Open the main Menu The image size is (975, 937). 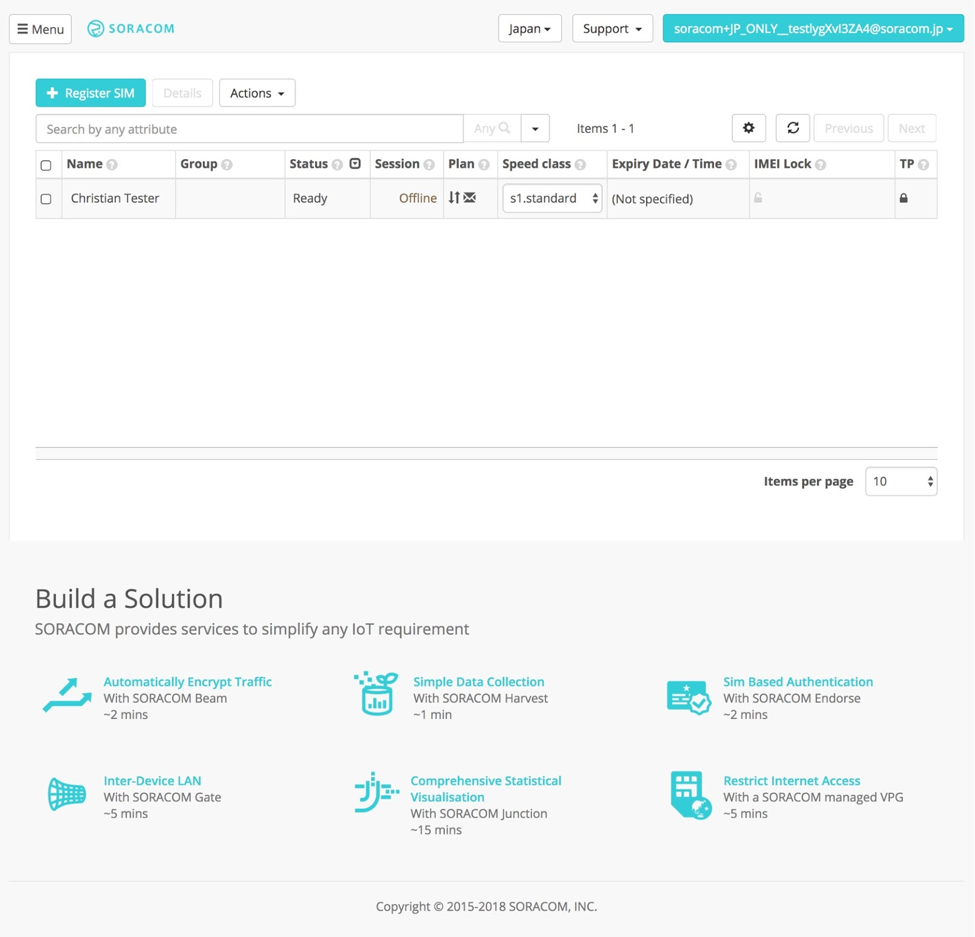(x=40, y=29)
